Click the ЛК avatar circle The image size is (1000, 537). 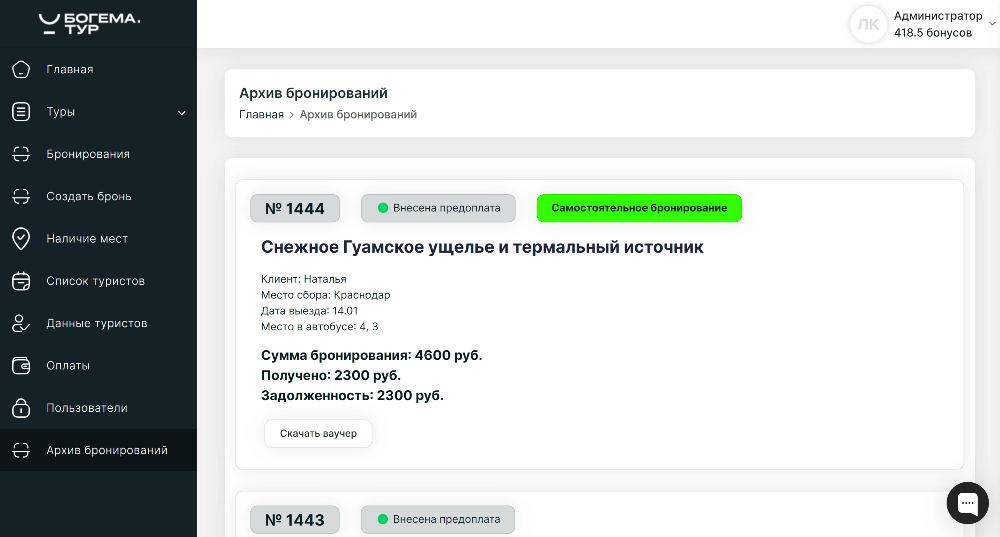tap(868, 24)
